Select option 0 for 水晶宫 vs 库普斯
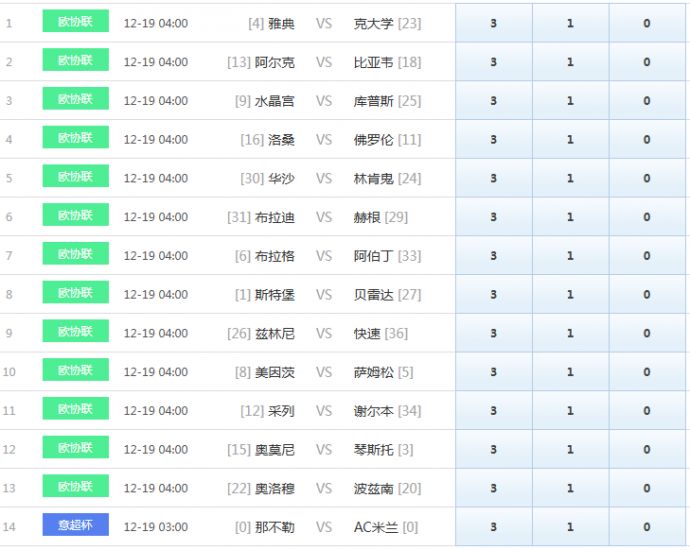Viewport: 690px width, 550px height. [647, 101]
